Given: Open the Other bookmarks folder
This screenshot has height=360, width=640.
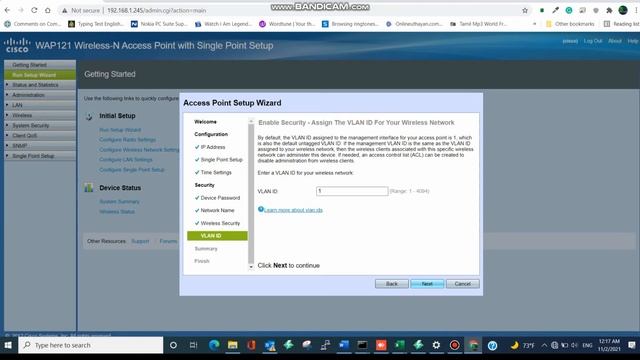Looking at the screenshot, I should click(570, 24).
